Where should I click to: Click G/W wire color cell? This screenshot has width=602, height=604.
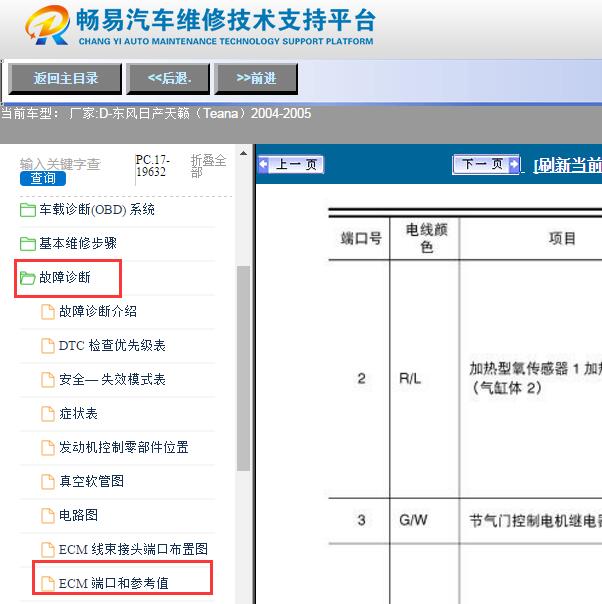pos(413,520)
